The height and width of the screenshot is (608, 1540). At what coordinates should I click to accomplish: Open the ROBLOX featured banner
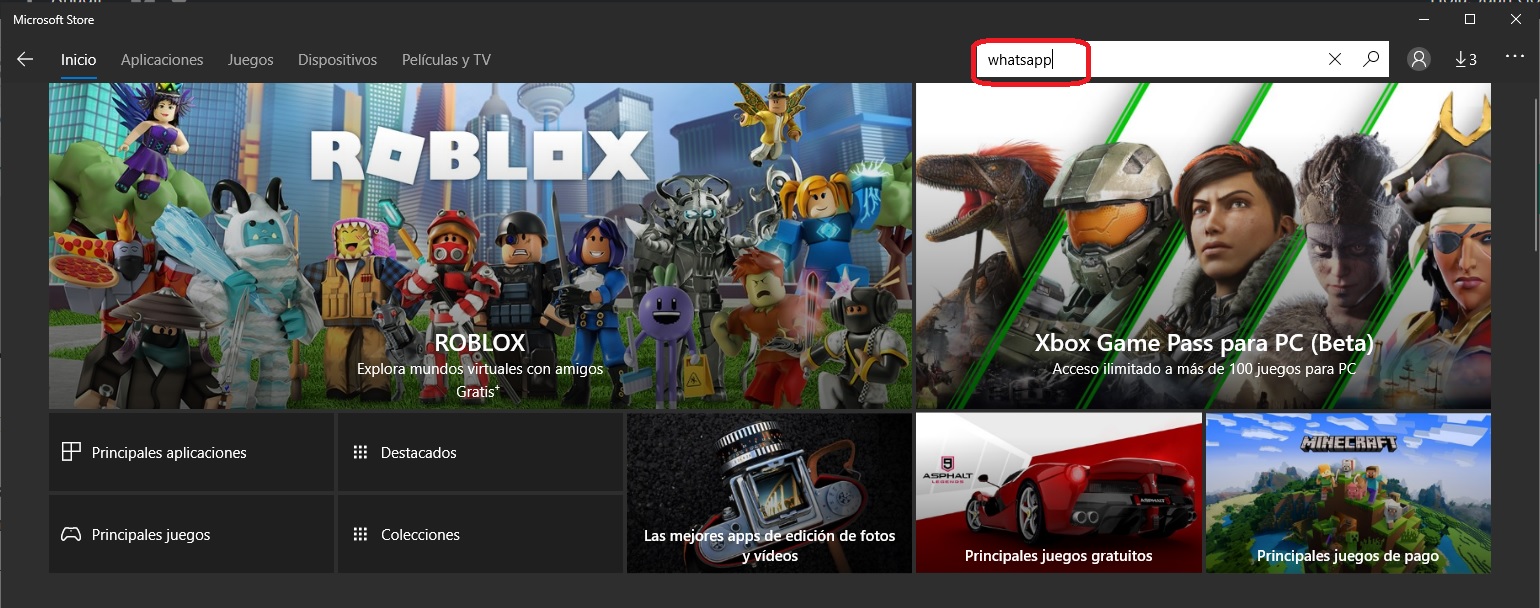[x=480, y=246]
